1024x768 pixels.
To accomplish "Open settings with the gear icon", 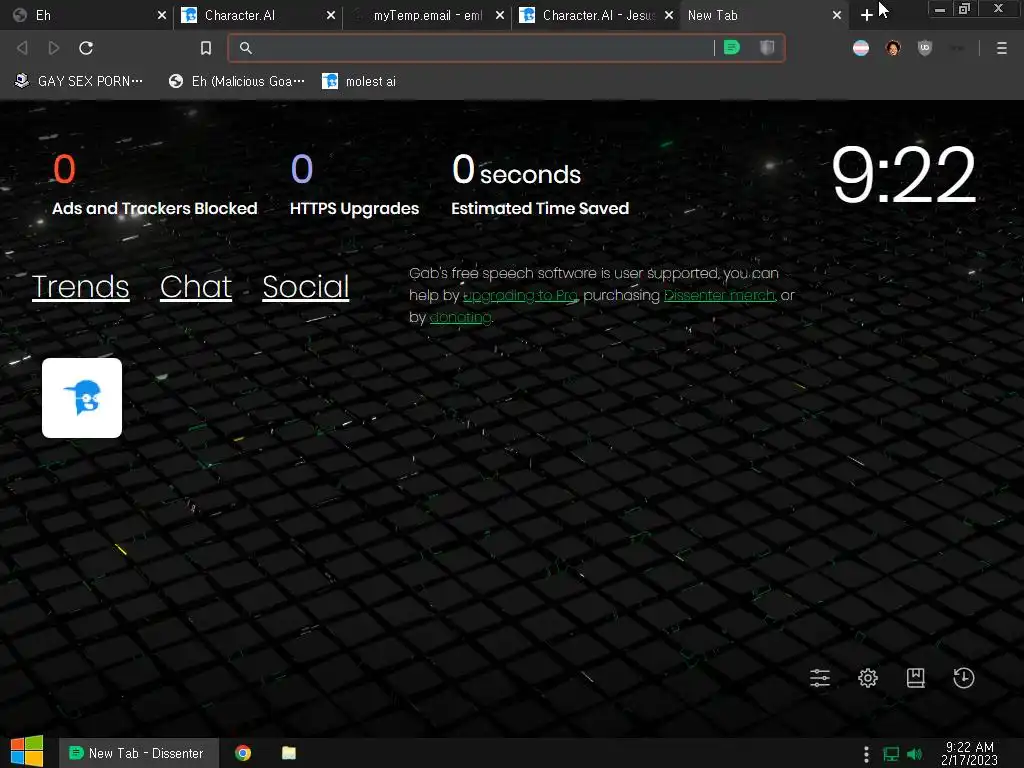I will [868, 678].
